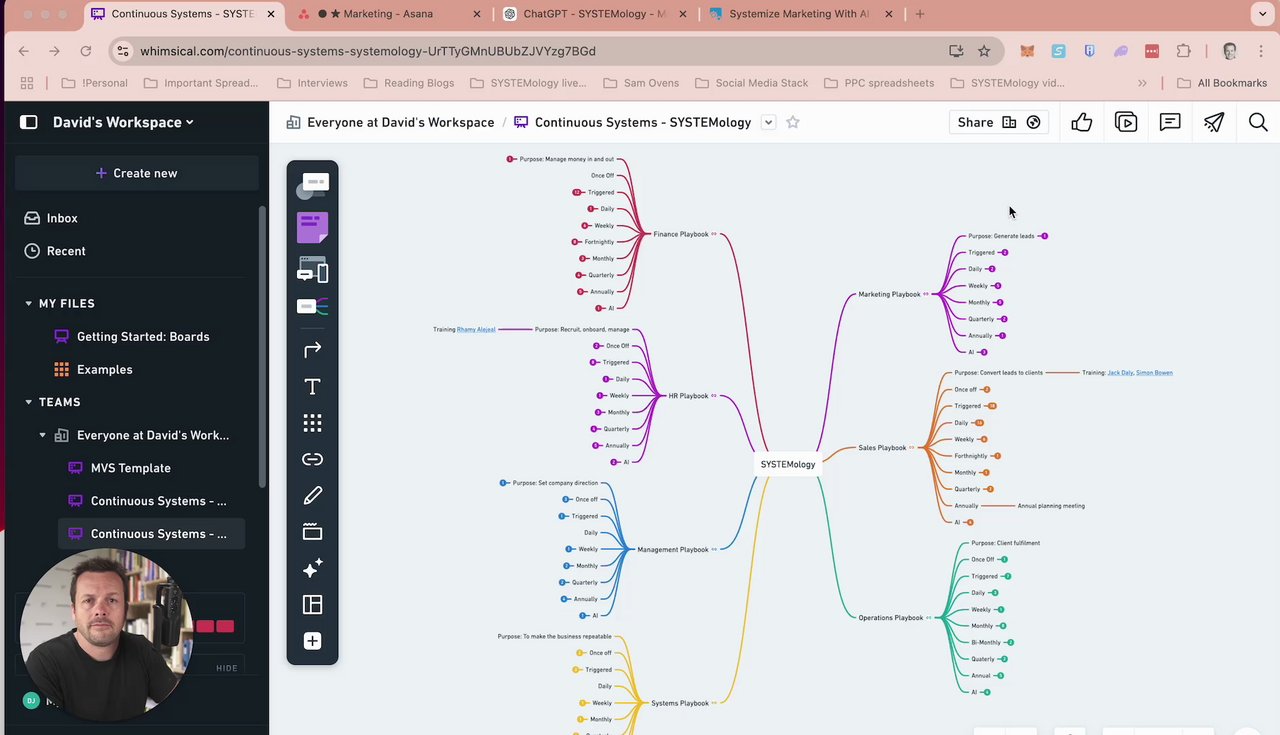This screenshot has height=735, width=1280.
Task: Open the dotted grid elements tool
Action: (312, 423)
